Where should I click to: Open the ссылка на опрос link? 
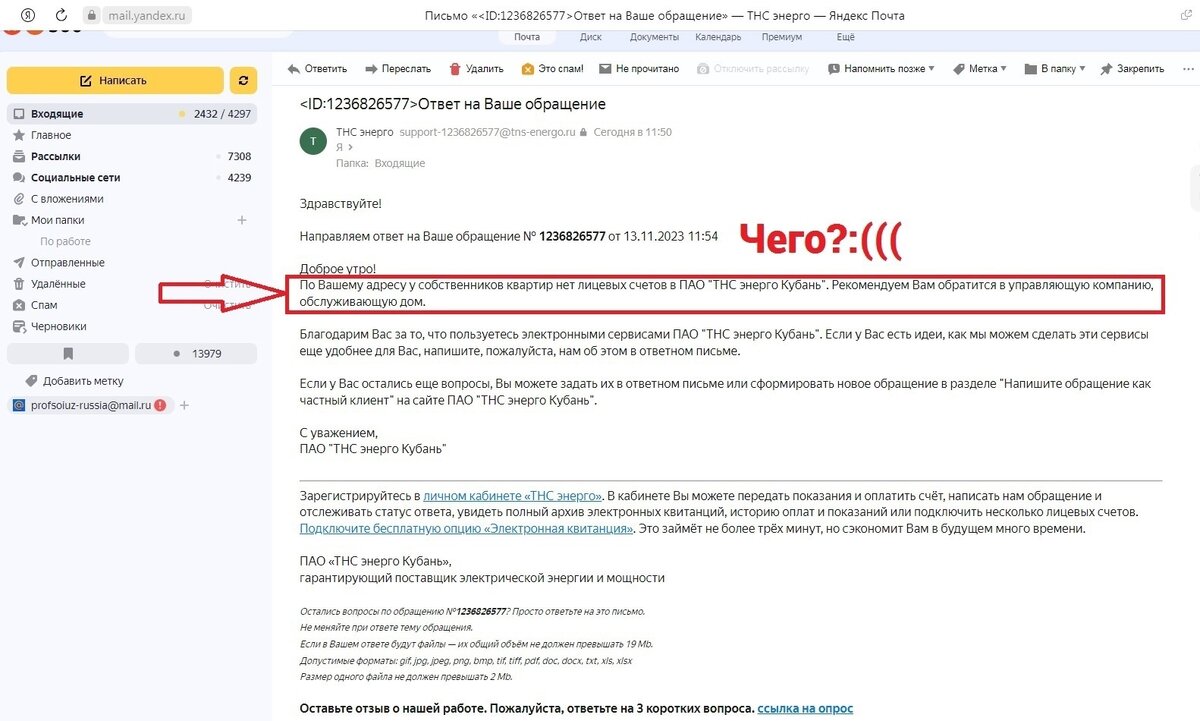pyautogui.click(x=805, y=708)
